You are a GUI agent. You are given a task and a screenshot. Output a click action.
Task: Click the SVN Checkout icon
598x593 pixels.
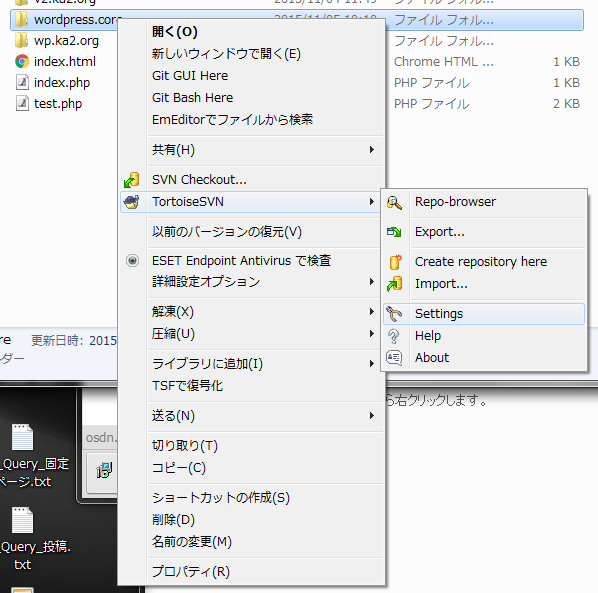(x=132, y=180)
